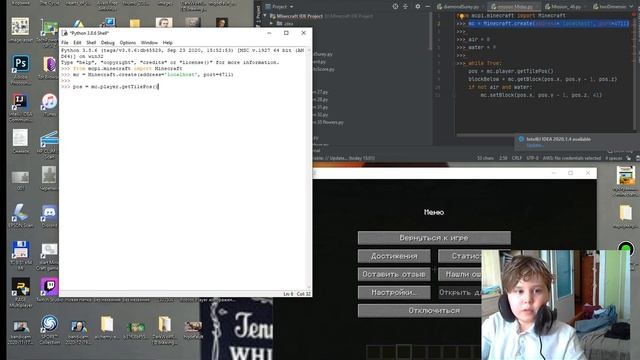Click the IntelliJ locate file target icon
This screenshot has height=360, width=640.
pyautogui.click(x=395, y=7)
